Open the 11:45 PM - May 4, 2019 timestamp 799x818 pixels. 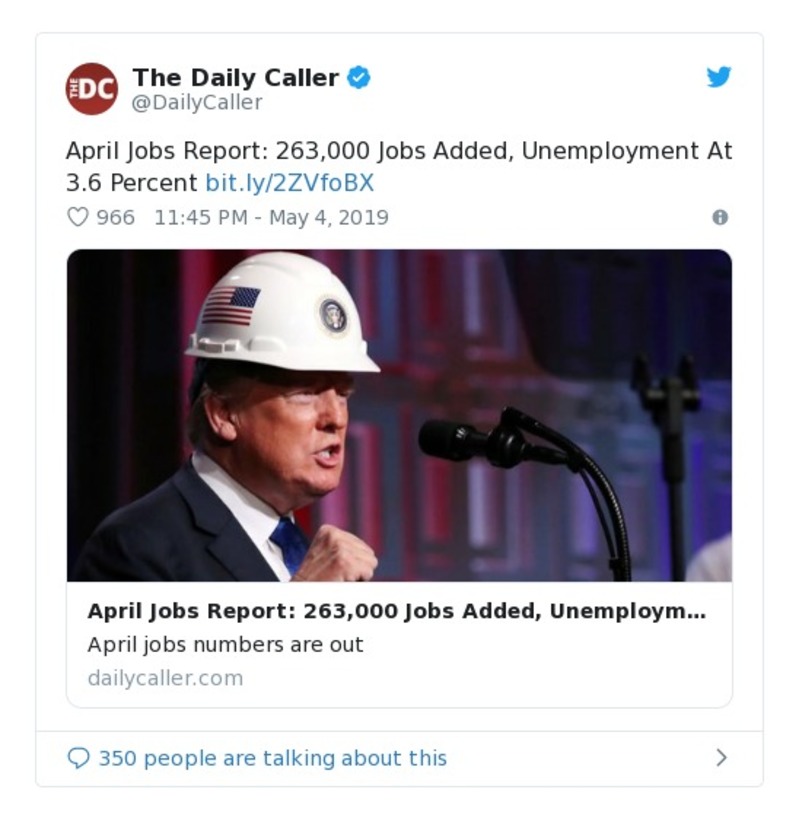[x=271, y=217]
